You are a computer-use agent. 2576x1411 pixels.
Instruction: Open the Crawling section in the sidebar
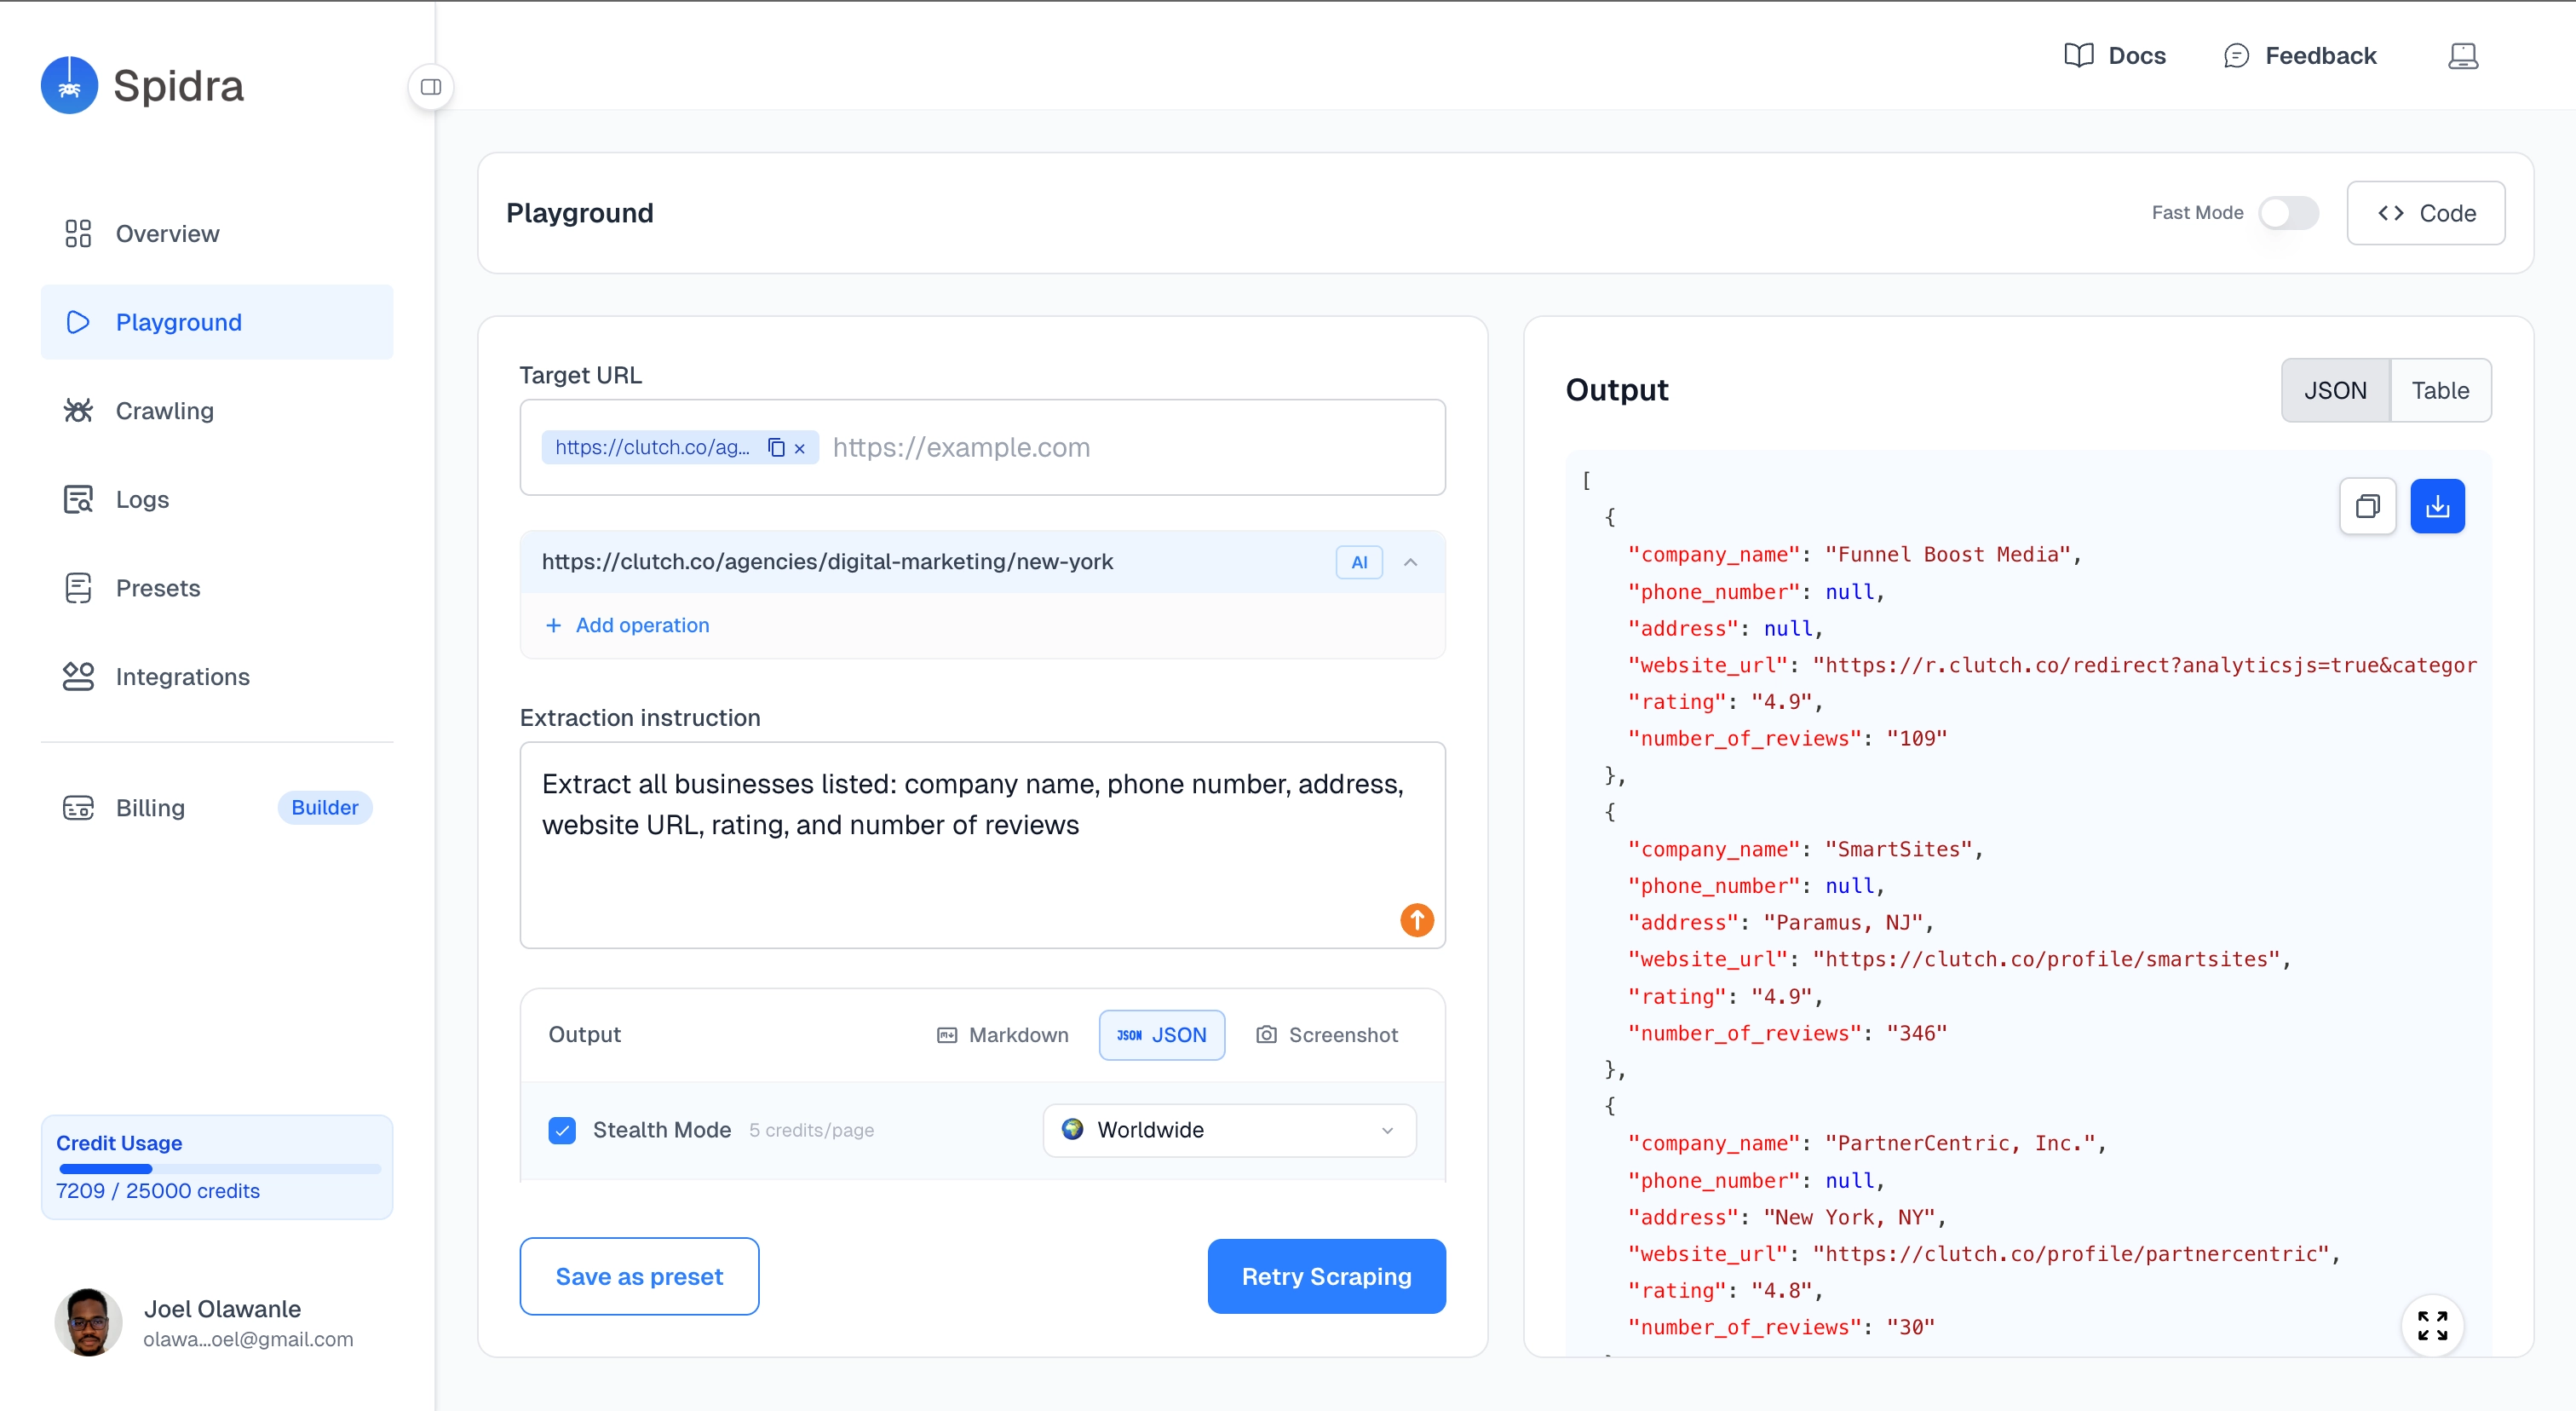tap(164, 410)
